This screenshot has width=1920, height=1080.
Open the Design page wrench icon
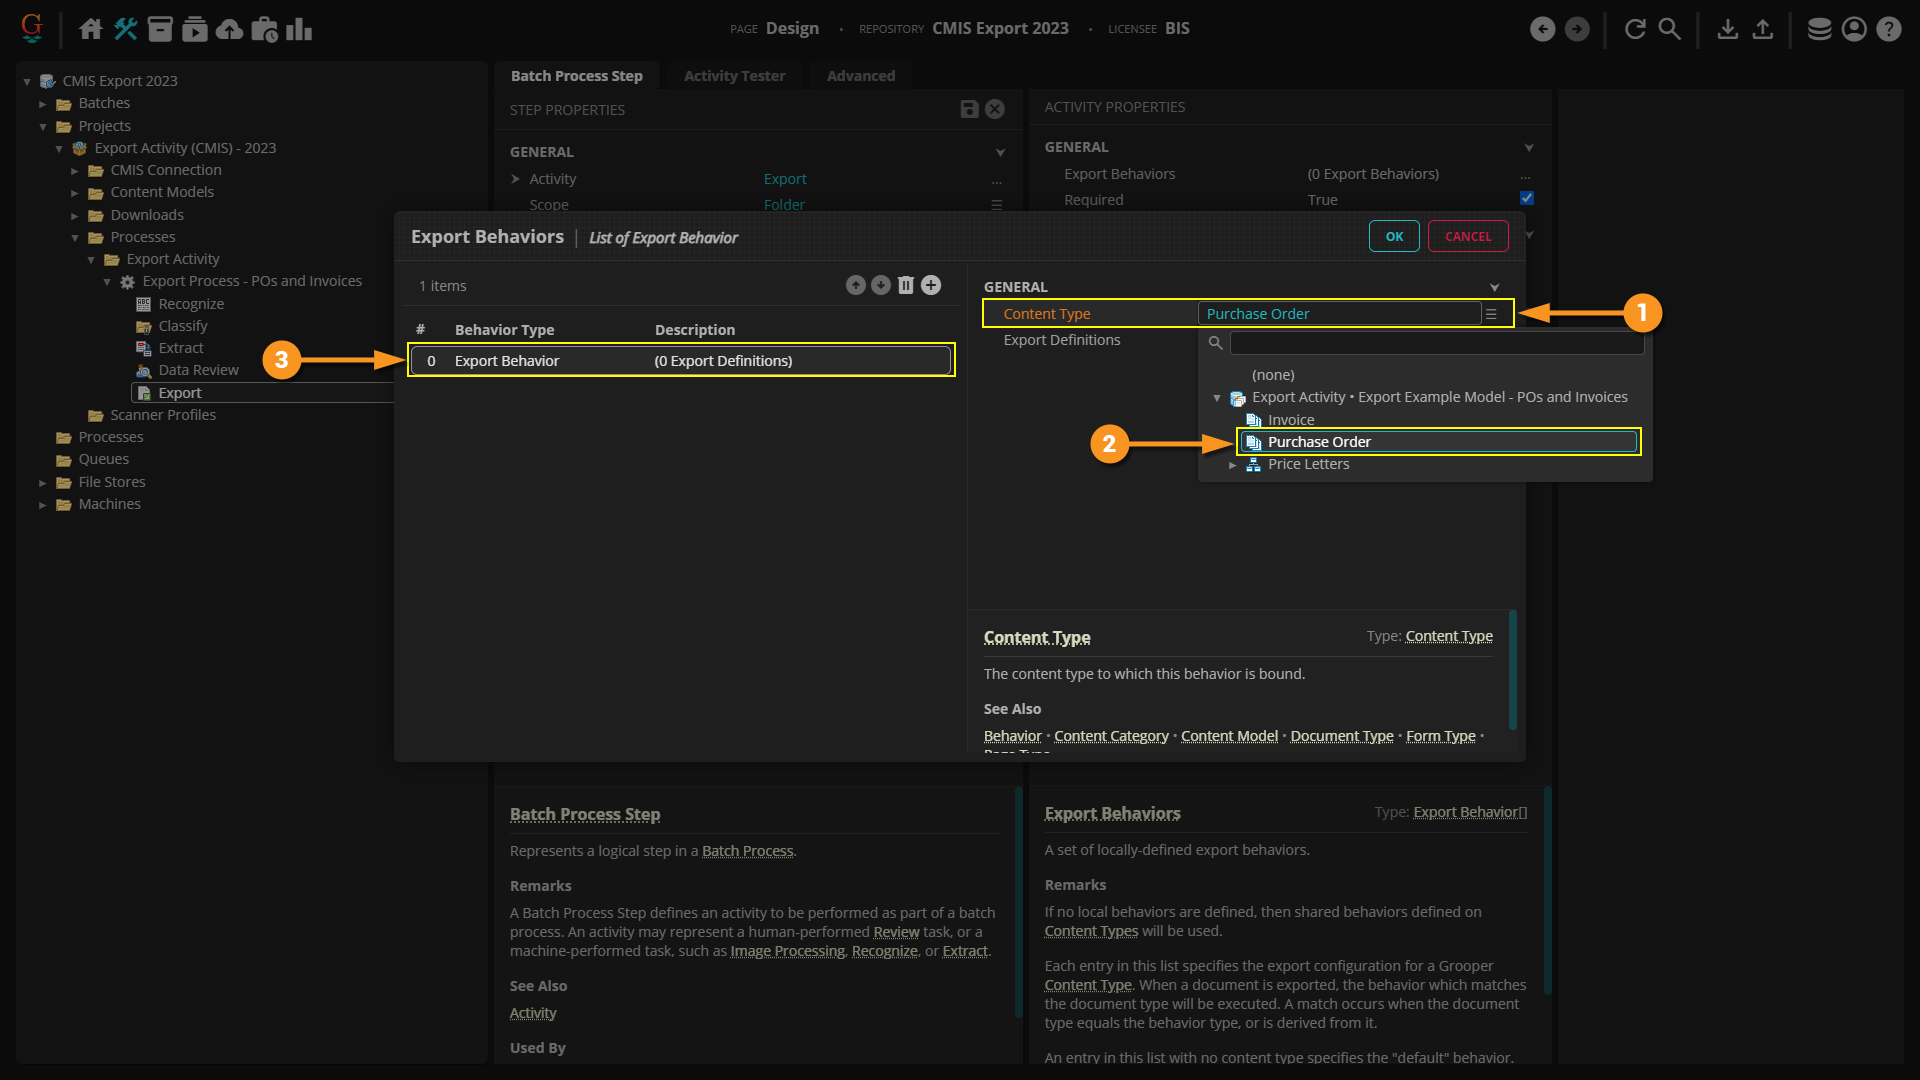(125, 29)
